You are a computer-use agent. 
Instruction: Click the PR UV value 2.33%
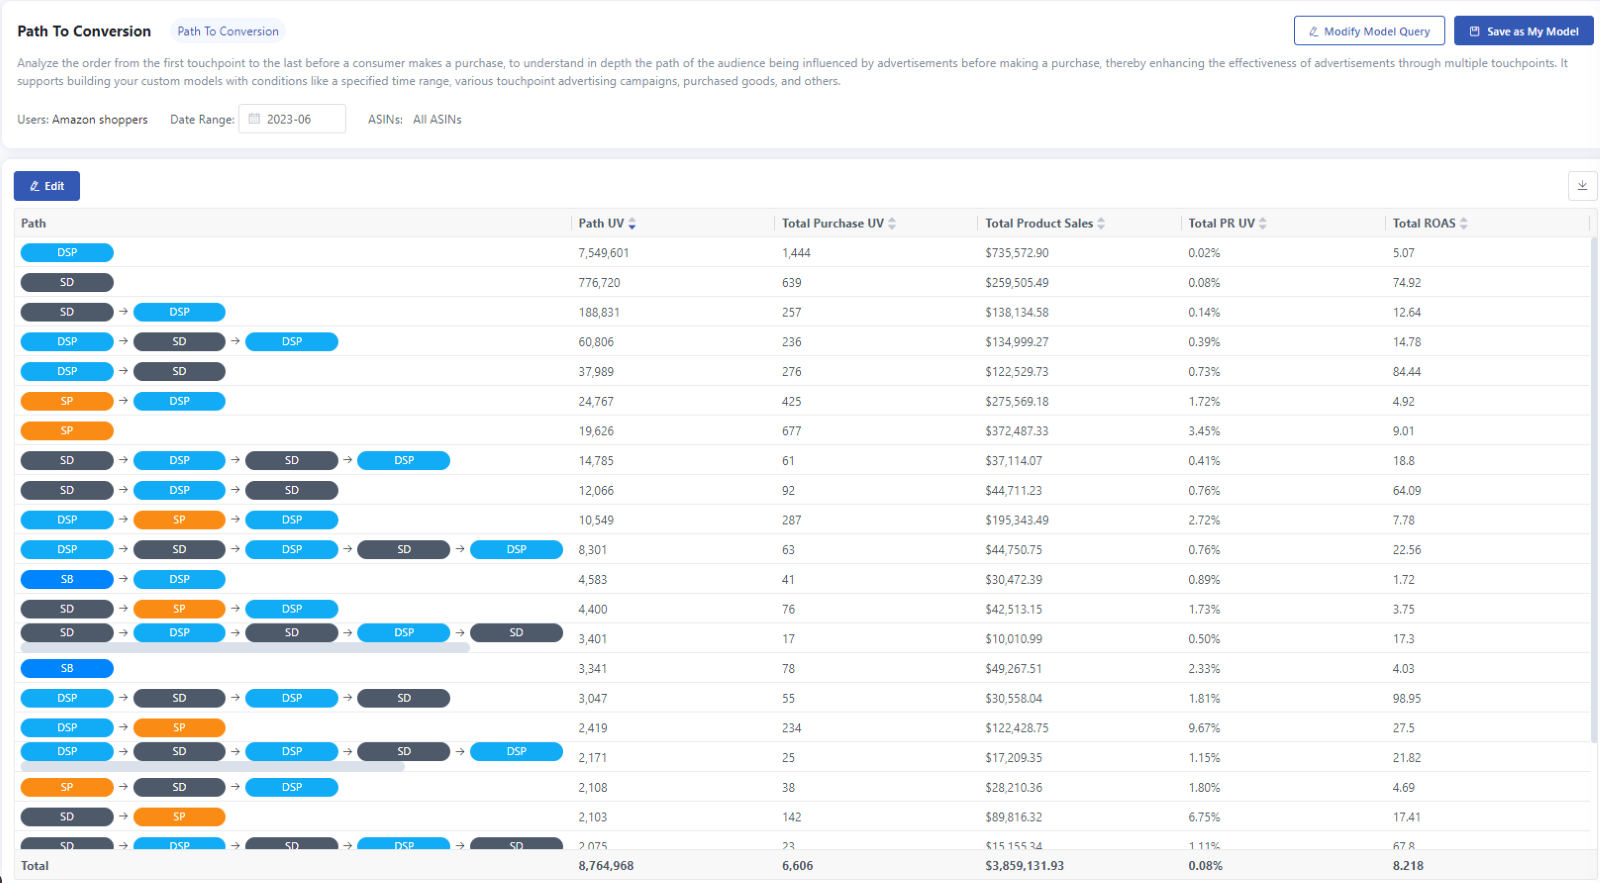[1204, 669]
